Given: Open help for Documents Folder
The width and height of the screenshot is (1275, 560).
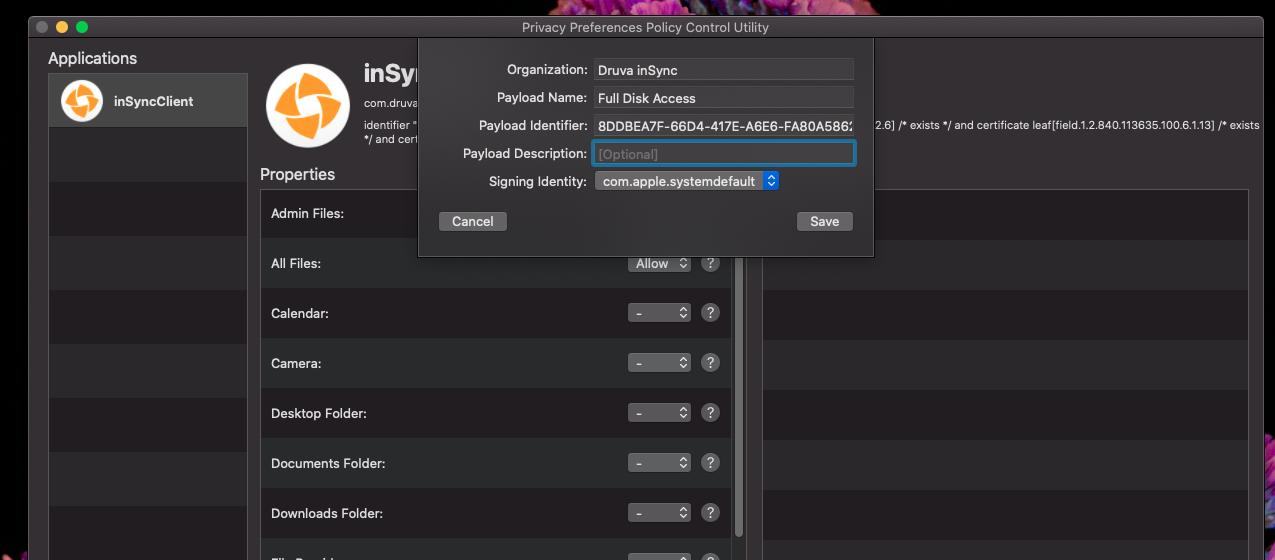Looking at the screenshot, I should tap(710, 463).
